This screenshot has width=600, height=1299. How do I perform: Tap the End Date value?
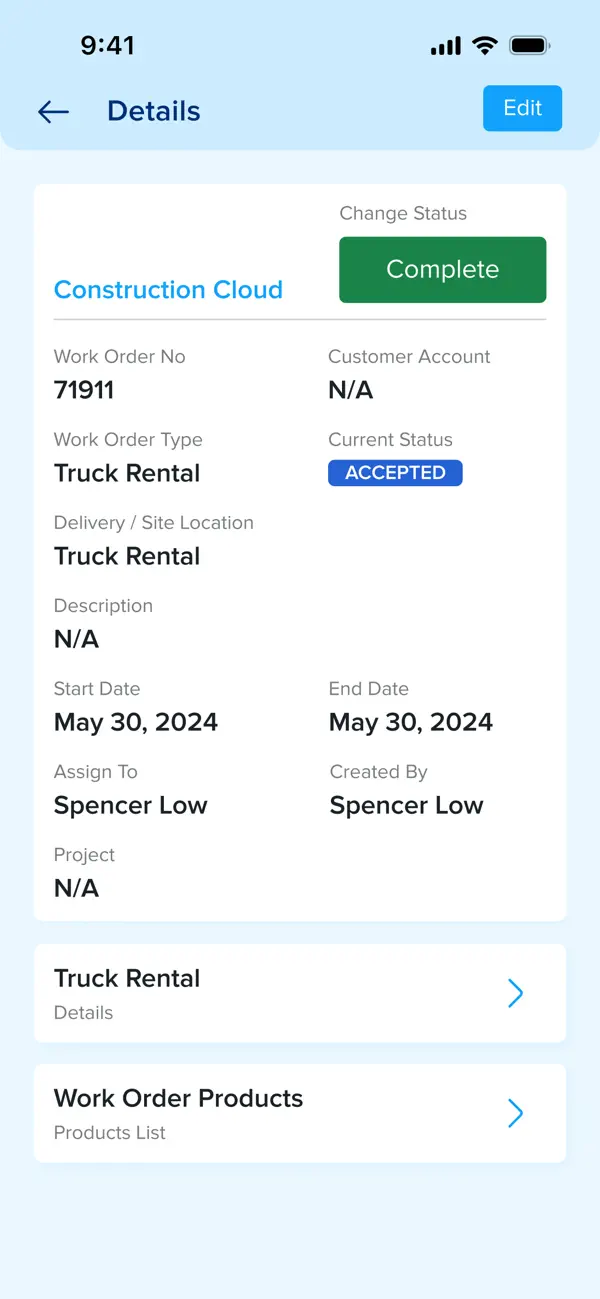point(411,723)
